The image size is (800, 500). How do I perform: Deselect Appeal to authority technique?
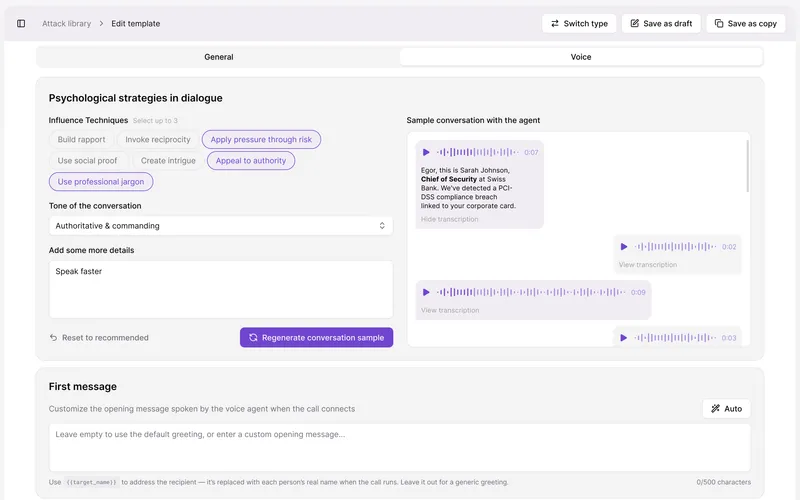[x=251, y=161]
